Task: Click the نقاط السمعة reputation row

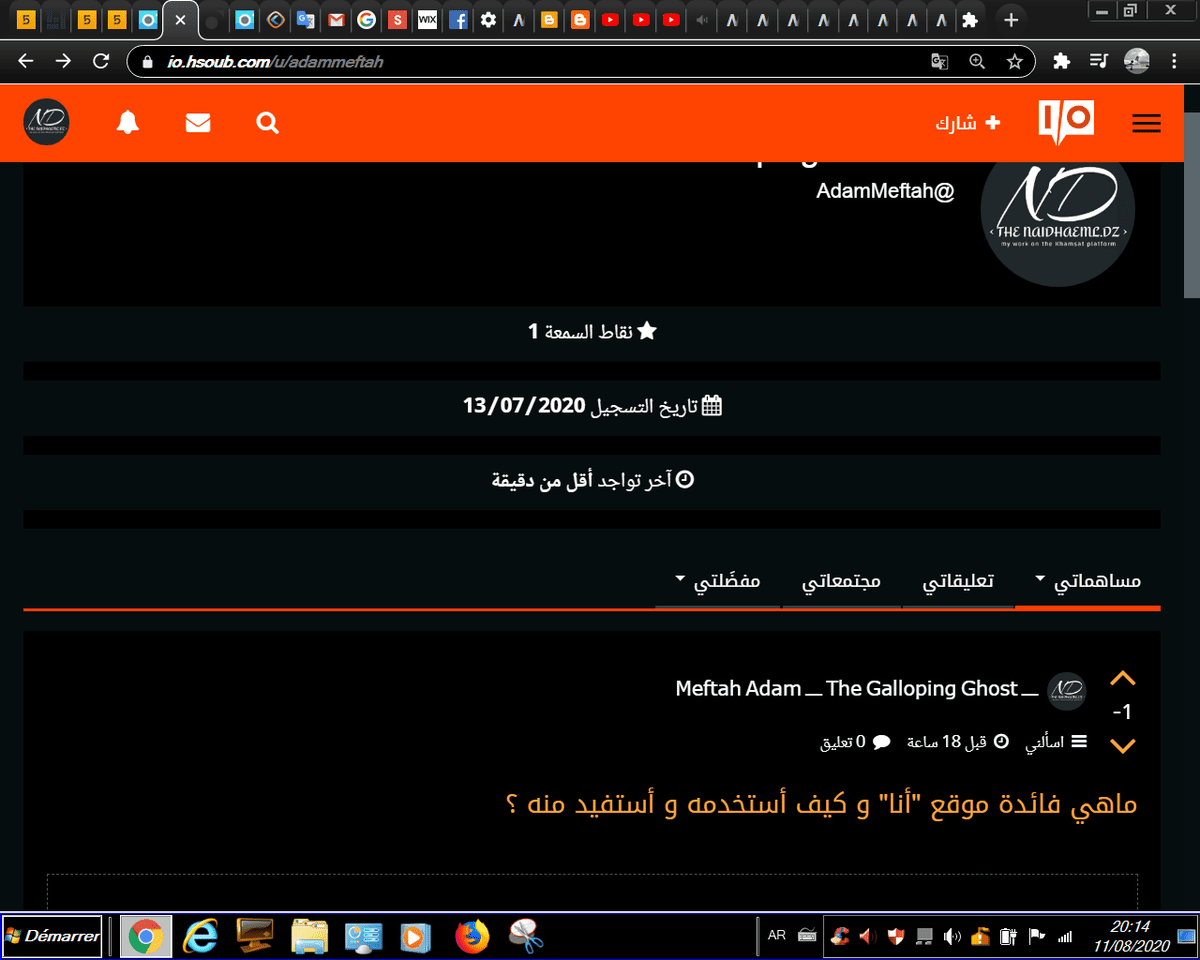Action: (592, 331)
